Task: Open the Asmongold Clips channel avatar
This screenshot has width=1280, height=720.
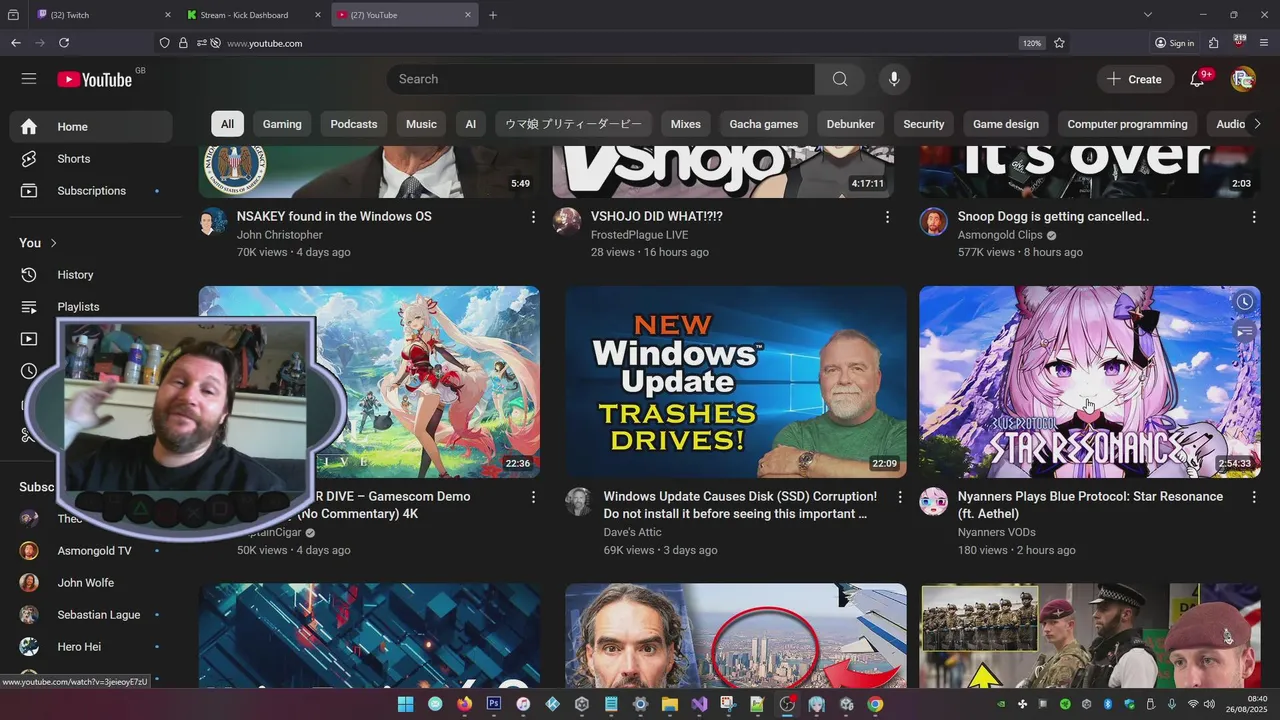Action: pos(933,221)
